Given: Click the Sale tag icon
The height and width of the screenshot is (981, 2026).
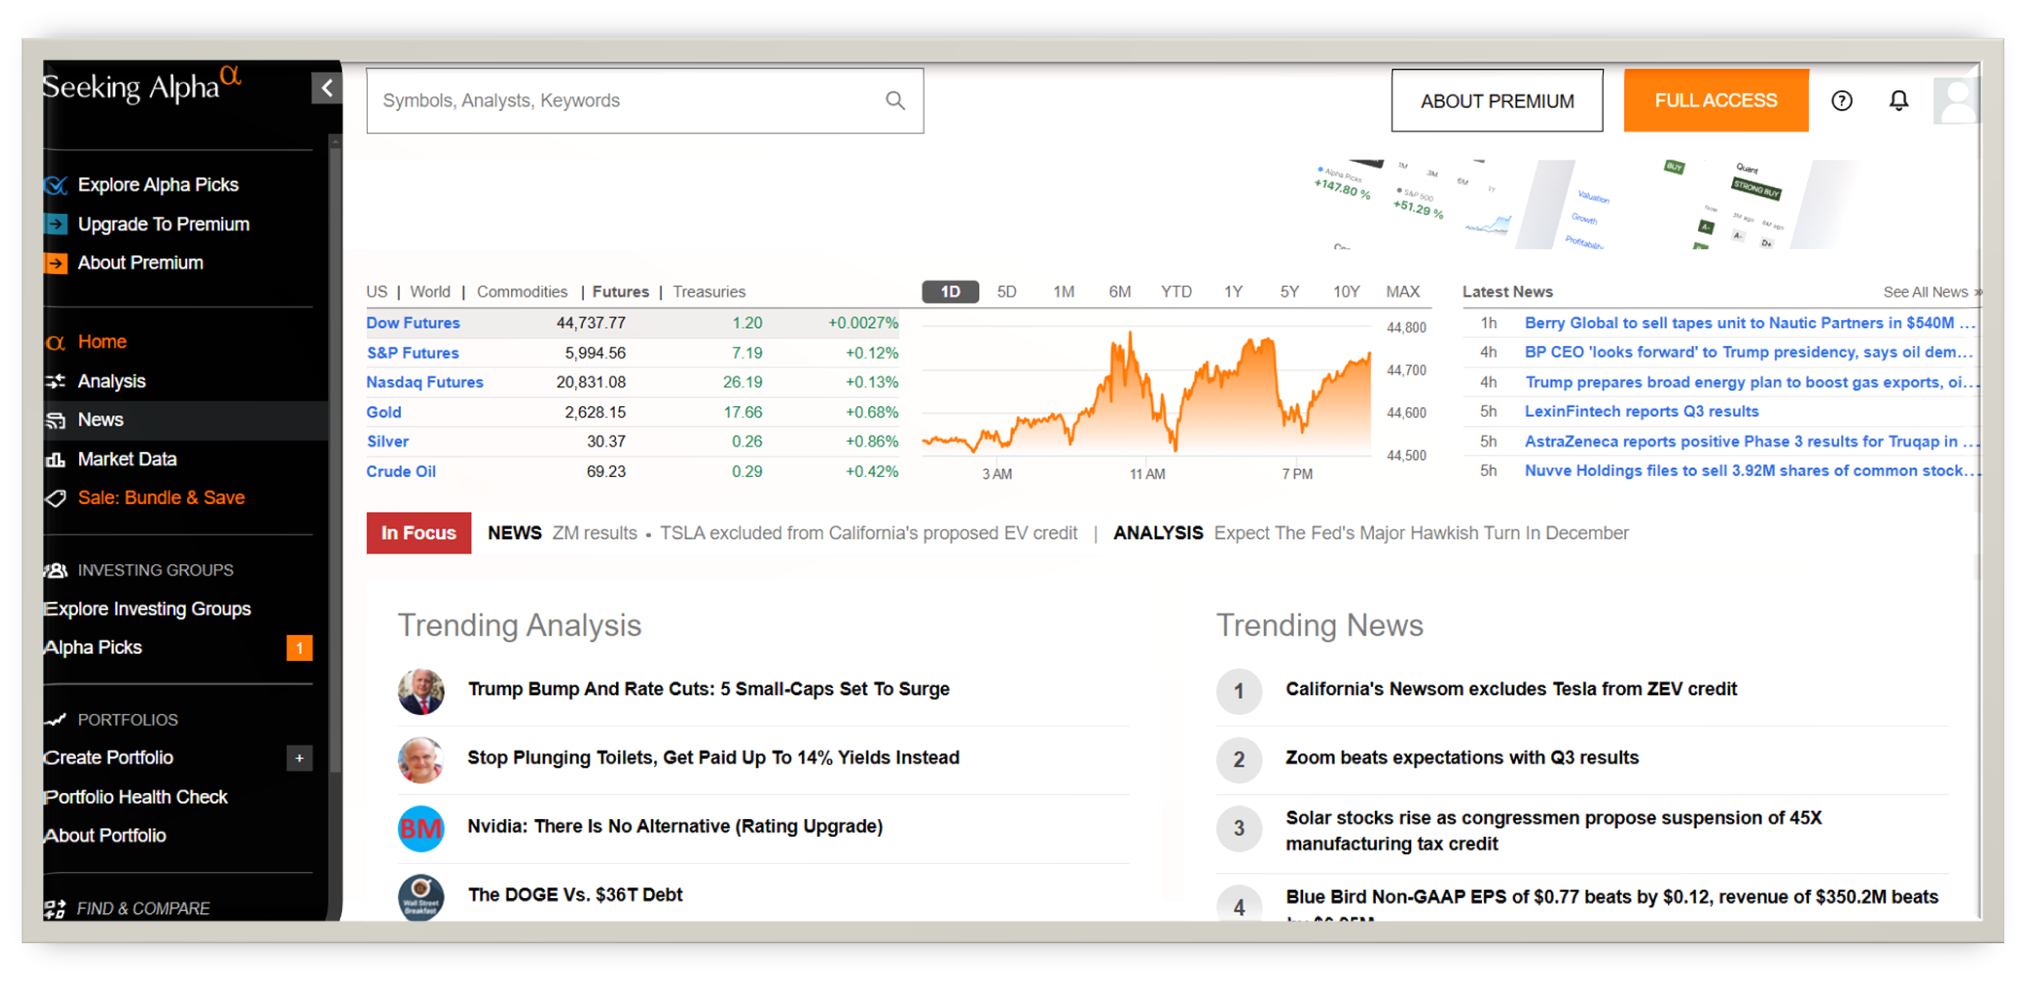Looking at the screenshot, I should click(56, 498).
